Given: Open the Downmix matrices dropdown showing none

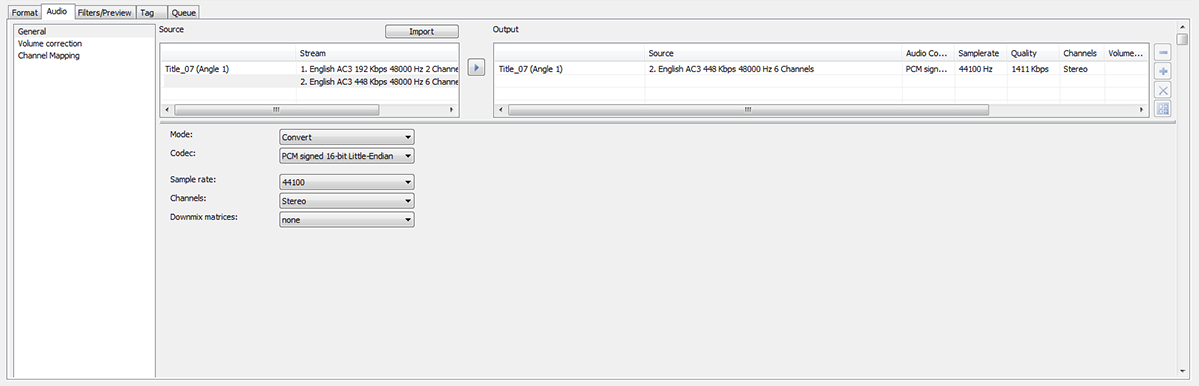Looking at the screenshot, I should tap(347, 220).
